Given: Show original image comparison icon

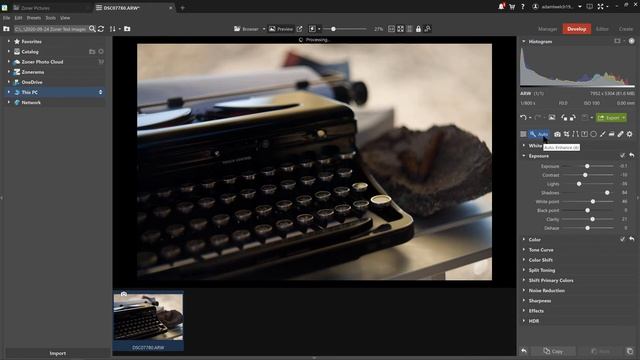Looking at the screenshot, I should [552, 118].
